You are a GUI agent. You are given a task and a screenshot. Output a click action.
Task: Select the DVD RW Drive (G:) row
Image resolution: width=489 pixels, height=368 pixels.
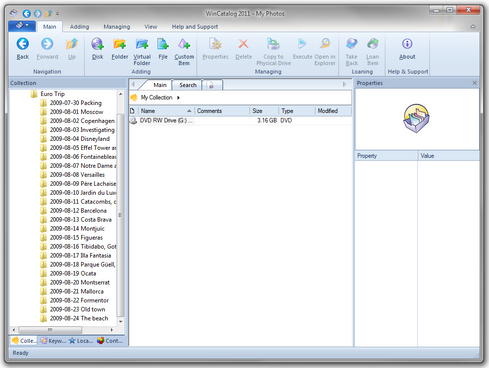coord(240,120)
